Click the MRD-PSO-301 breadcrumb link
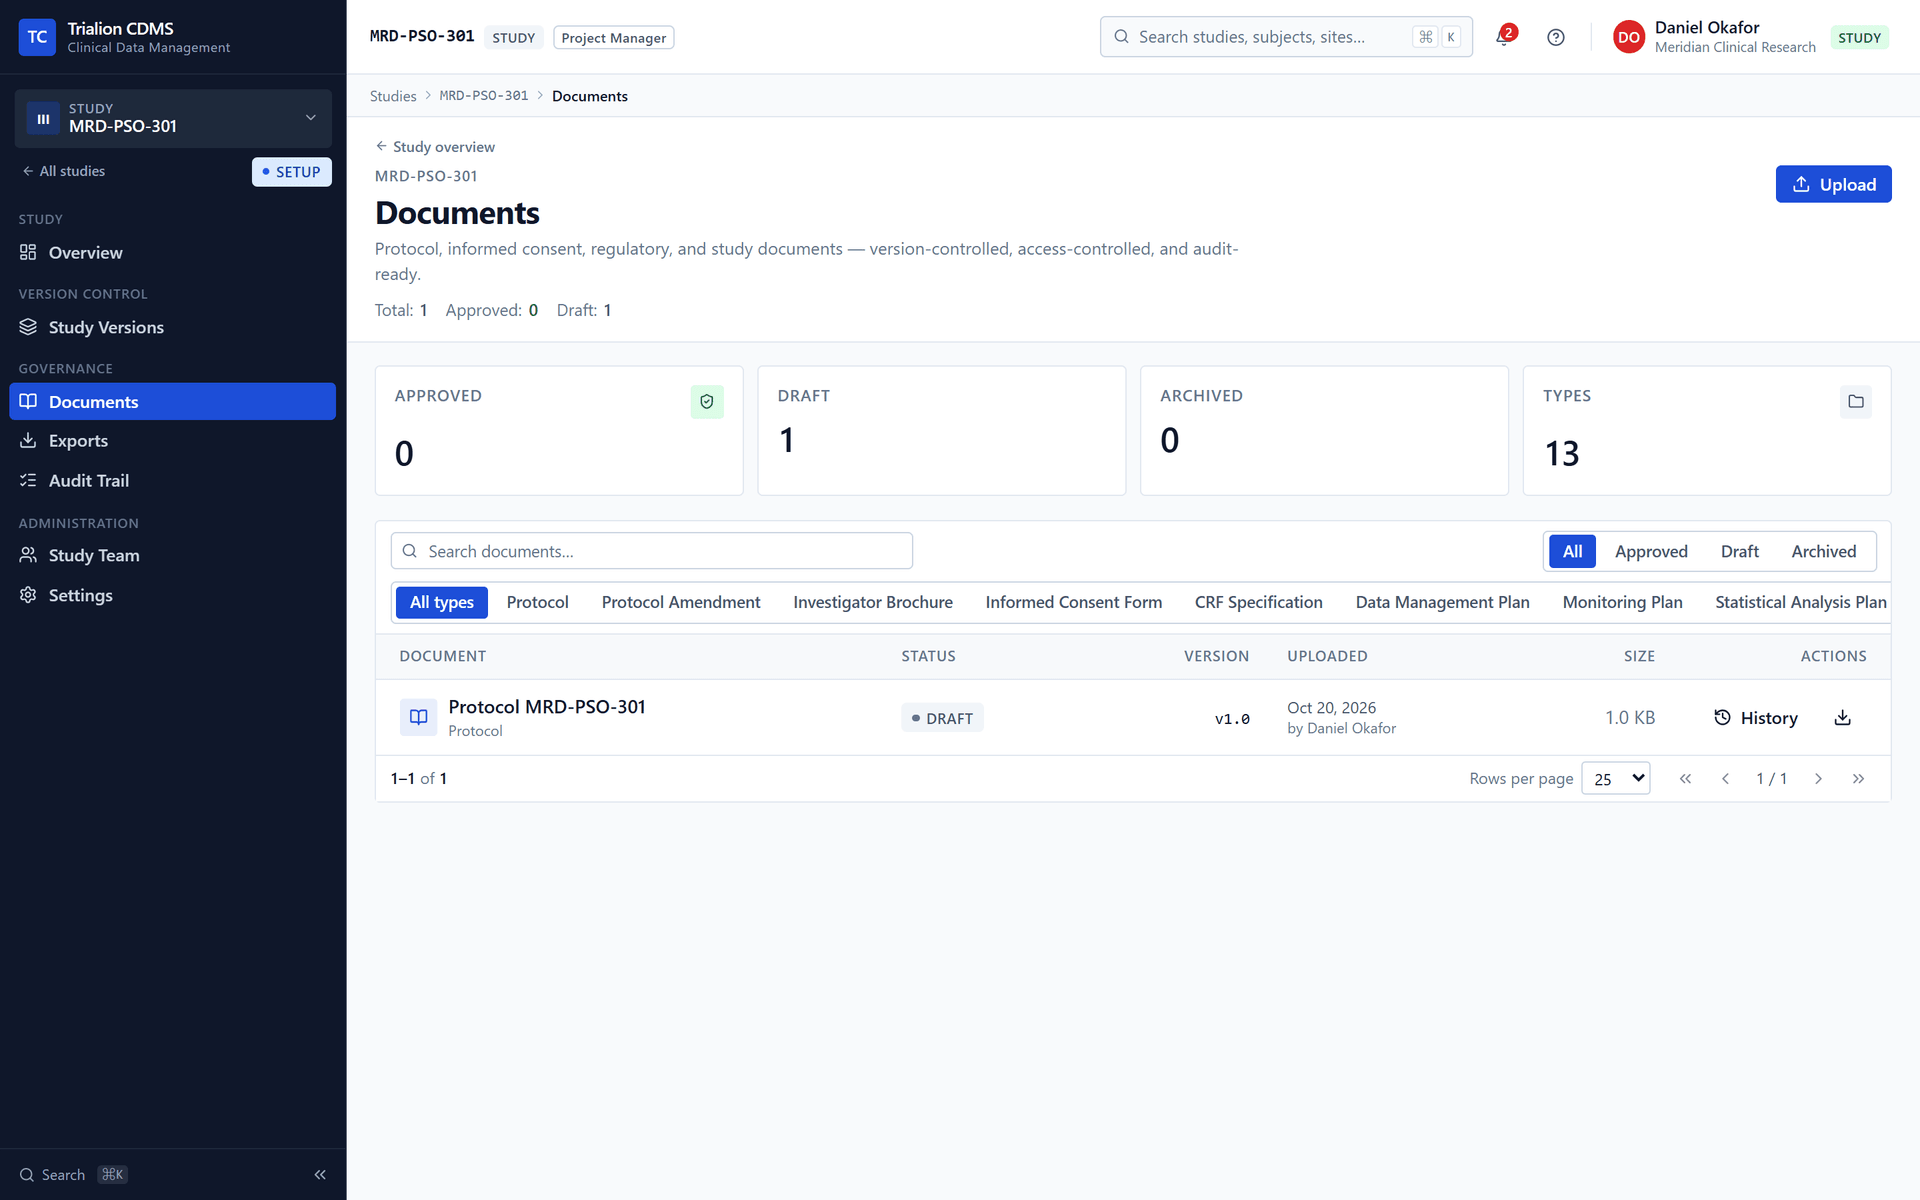The height and width of the screenshot is (1200, 1920). point(484,96)
